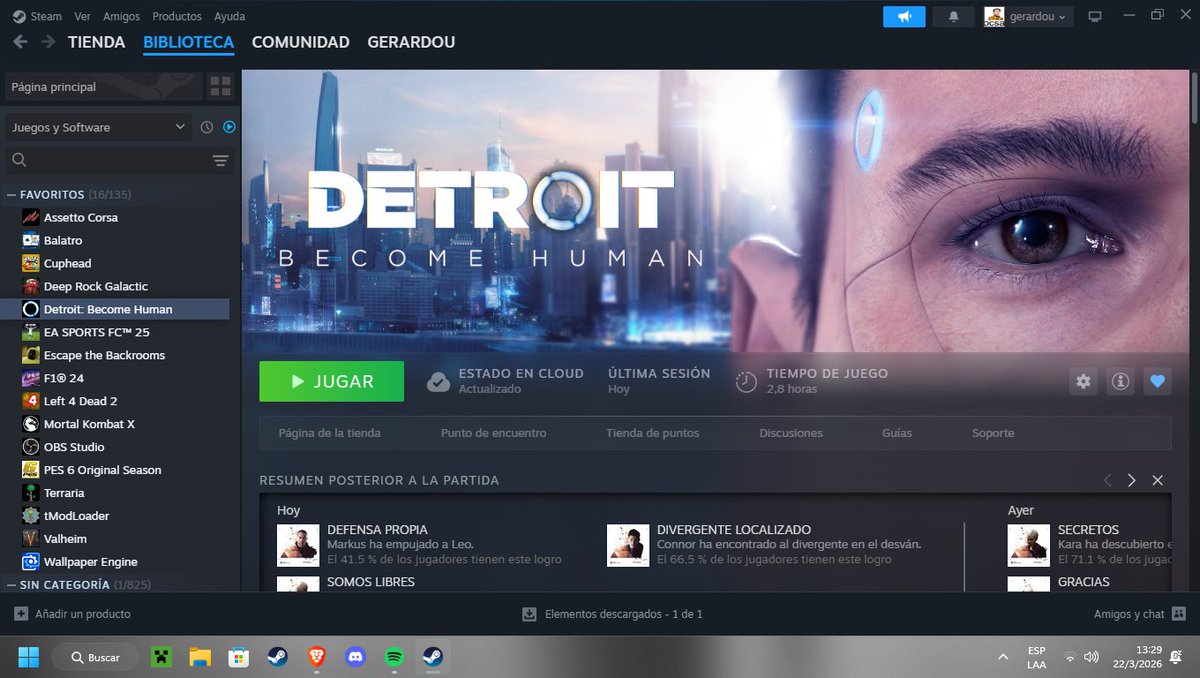Screen dimensions: 1200x678
Task: Switch to Big Picture mode icon
Action: point(1095,16)
